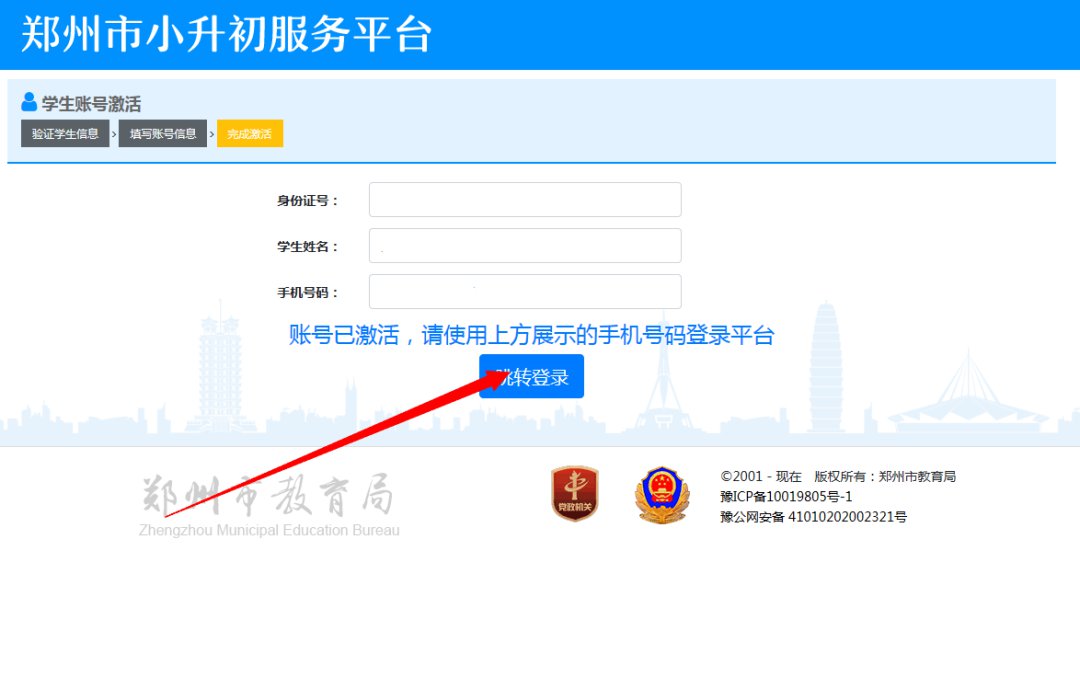This screenshot has width=1080, height=677.
Task: Click the 身份证号 field label
Action: click(x=307, y=201)
